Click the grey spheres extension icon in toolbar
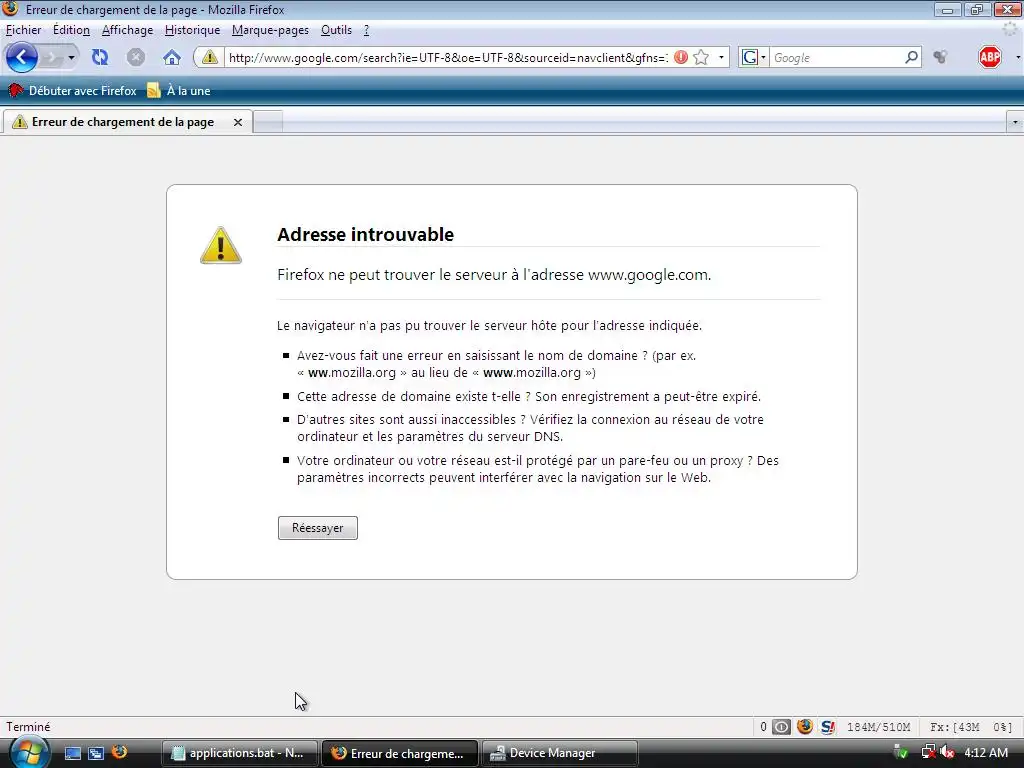This screenshot has width=1024, height=768. [x=940, y=57]
